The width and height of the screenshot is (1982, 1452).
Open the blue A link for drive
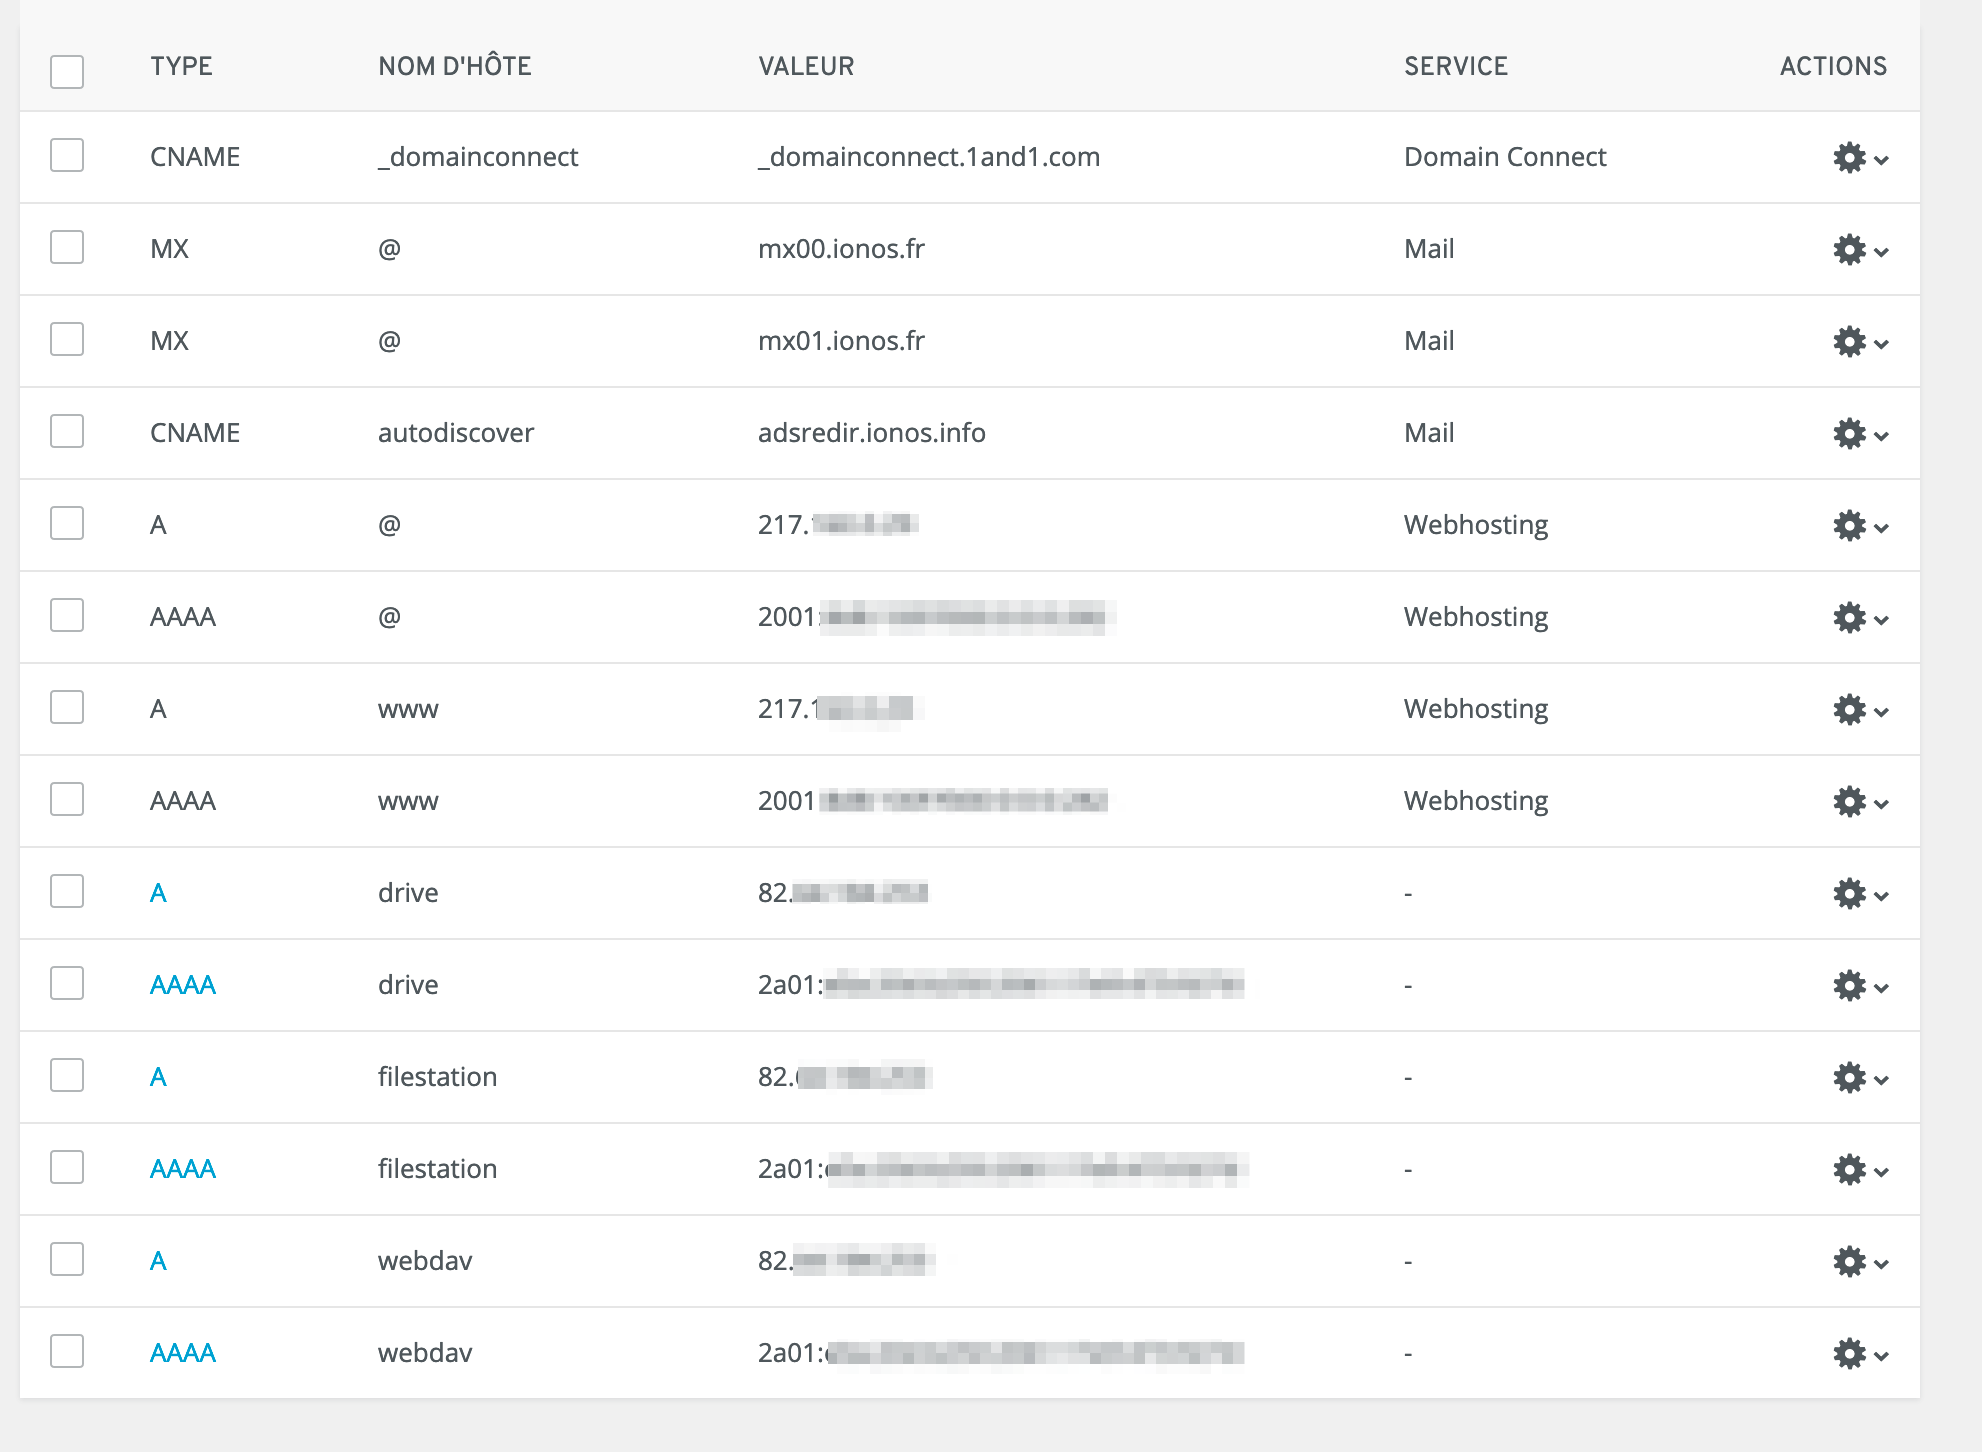[158, 893]
